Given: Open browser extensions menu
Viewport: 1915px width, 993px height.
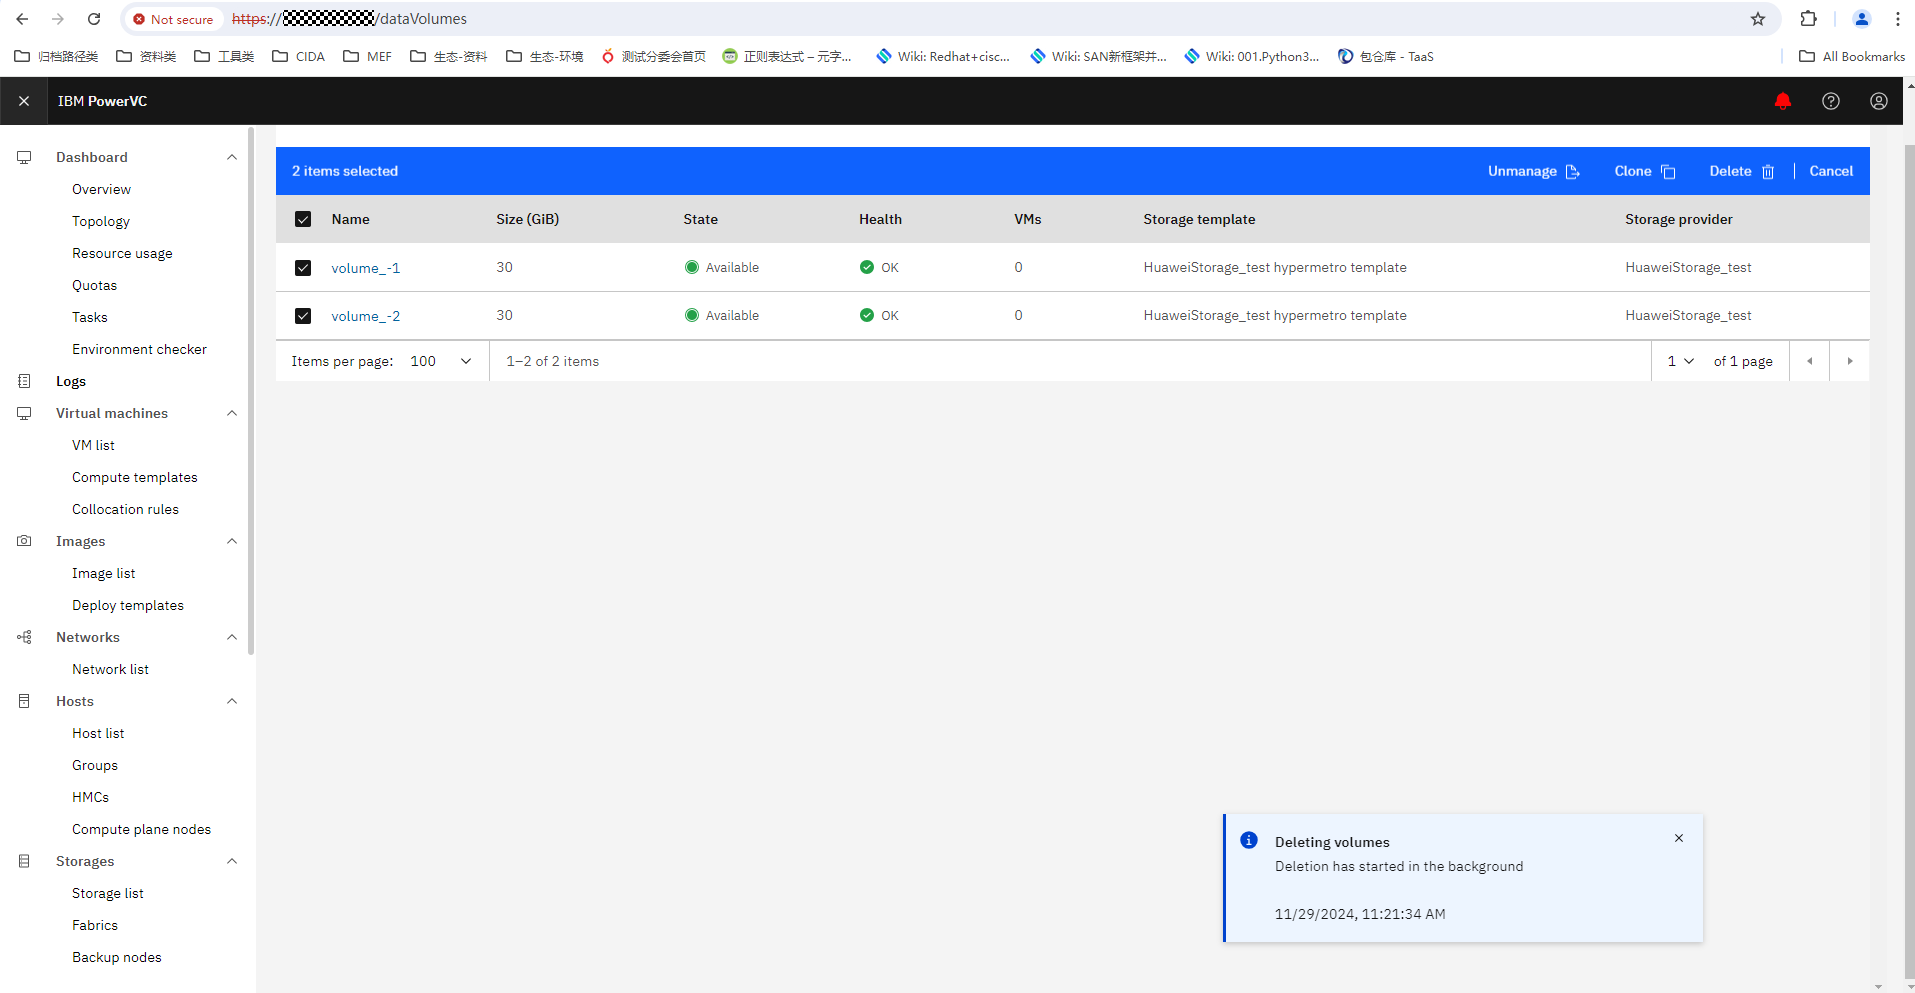Looking at the screenshot, I should tap(1808, 19).
